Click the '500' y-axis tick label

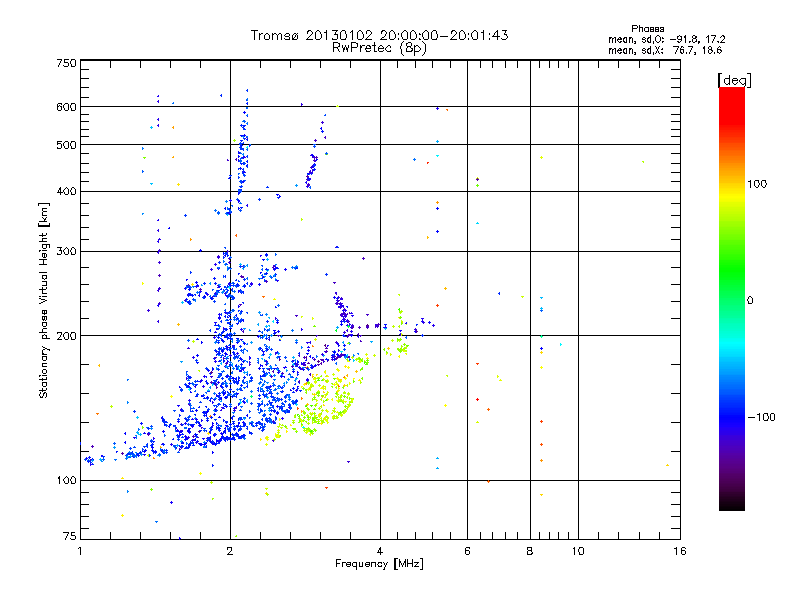tap(66, 145)
